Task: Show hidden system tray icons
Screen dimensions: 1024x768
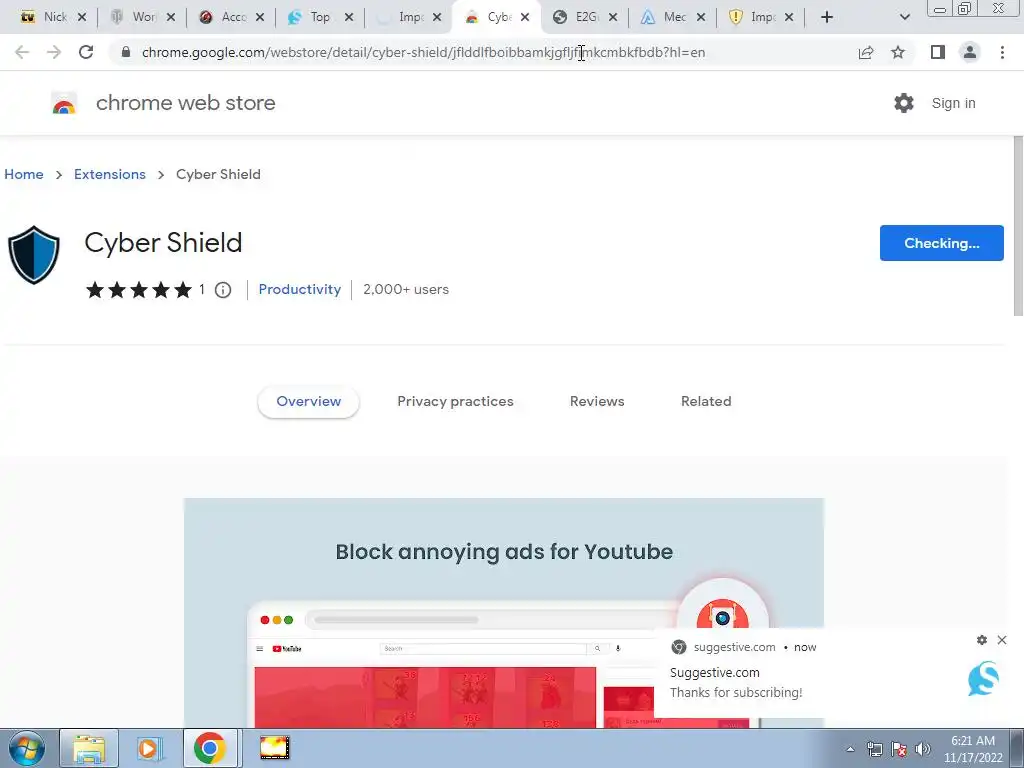Action: tap(850, 749)
